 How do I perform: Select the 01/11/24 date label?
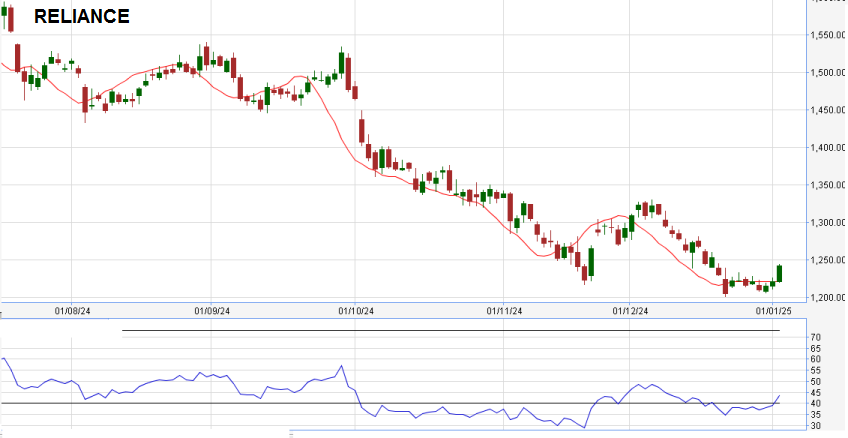(x=504, y=311)
